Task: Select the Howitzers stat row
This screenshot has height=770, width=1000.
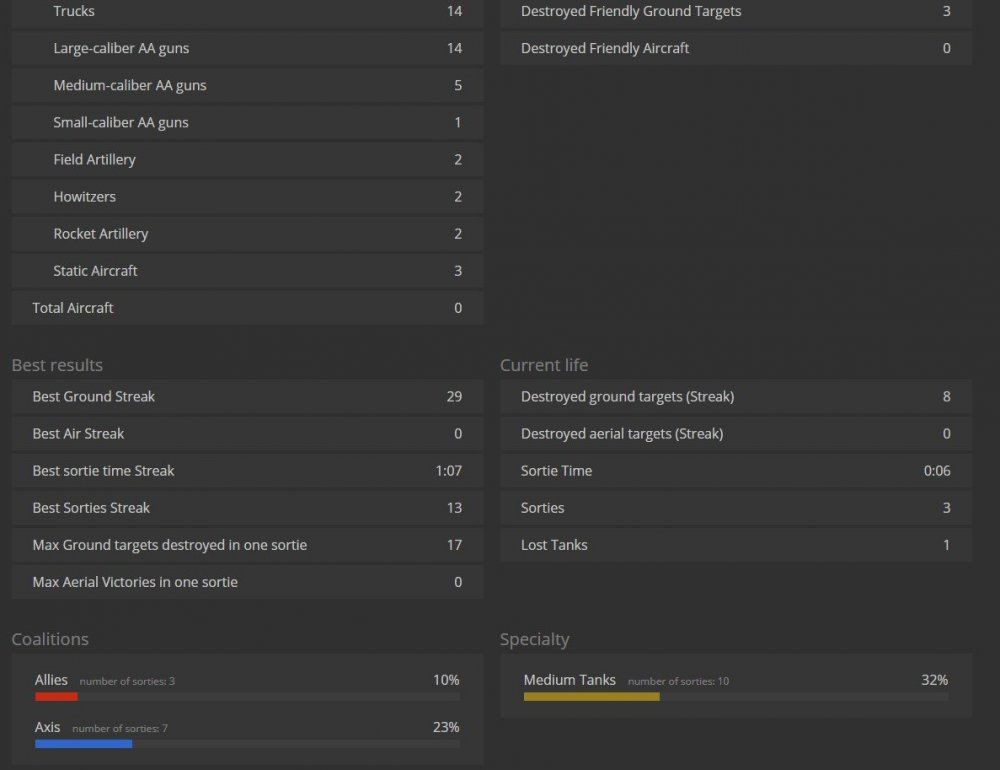Action: click(x=247, y=197)
